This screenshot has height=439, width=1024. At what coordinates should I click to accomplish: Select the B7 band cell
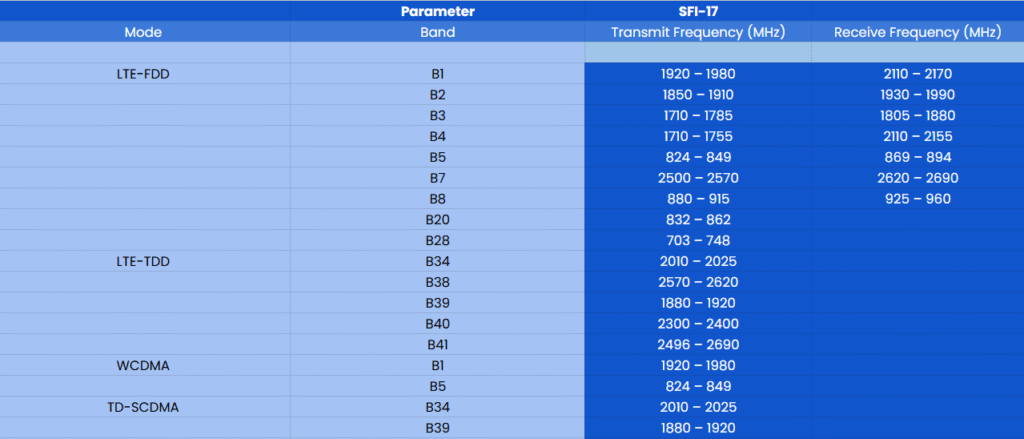point(437,177)
